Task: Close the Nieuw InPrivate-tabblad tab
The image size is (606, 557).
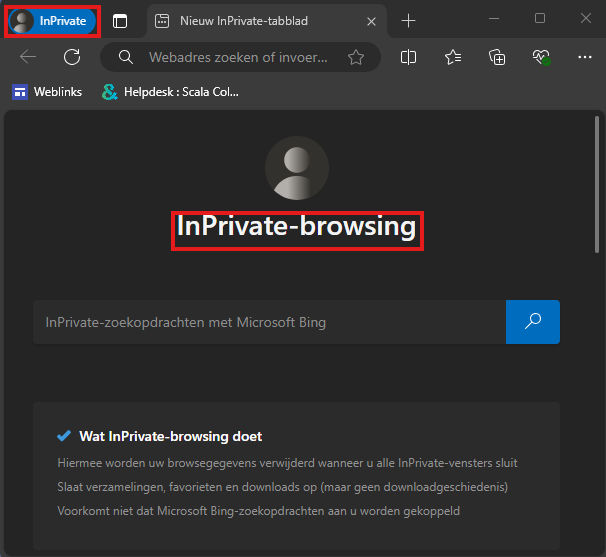Action: click(371, 22)
